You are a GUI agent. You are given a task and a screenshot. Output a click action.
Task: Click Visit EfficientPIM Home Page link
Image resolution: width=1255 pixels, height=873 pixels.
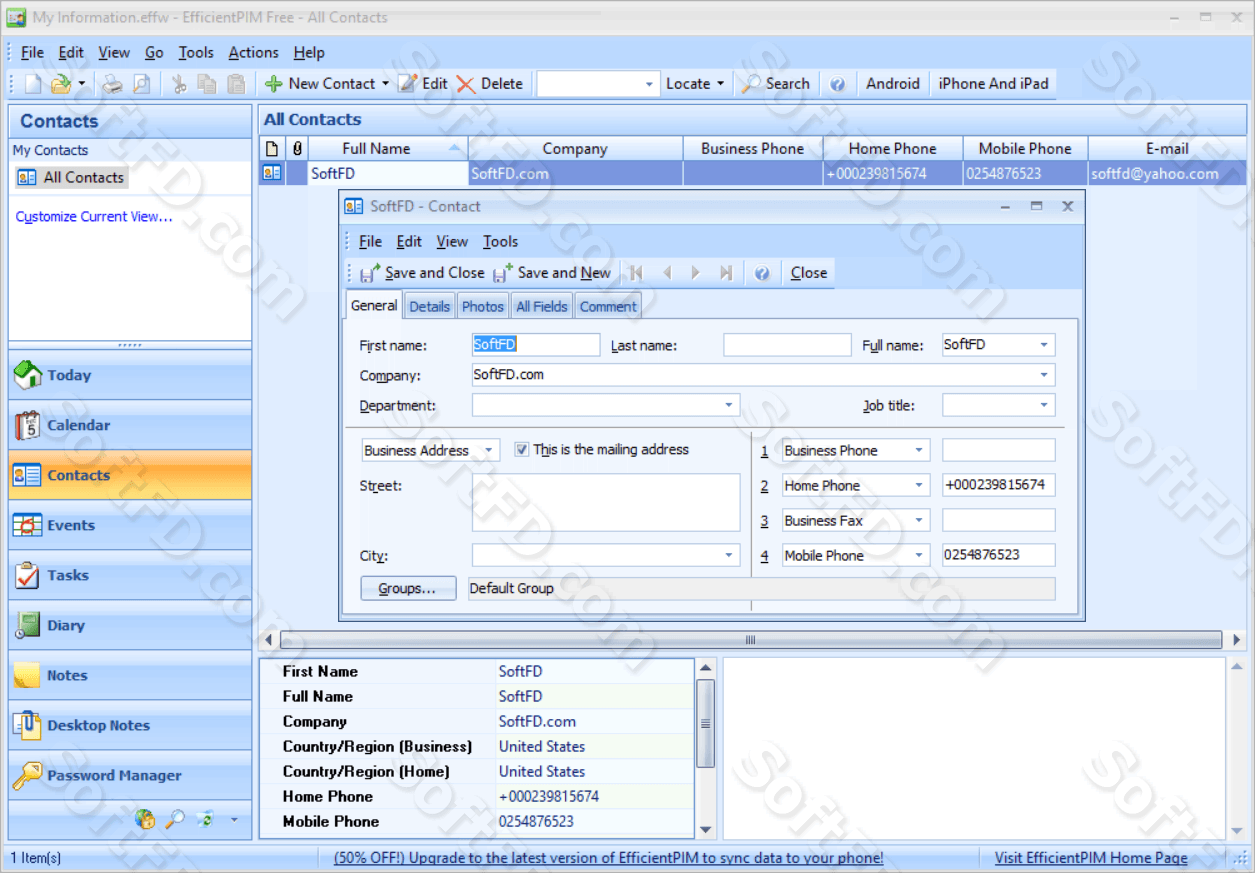click(1091, 858)
